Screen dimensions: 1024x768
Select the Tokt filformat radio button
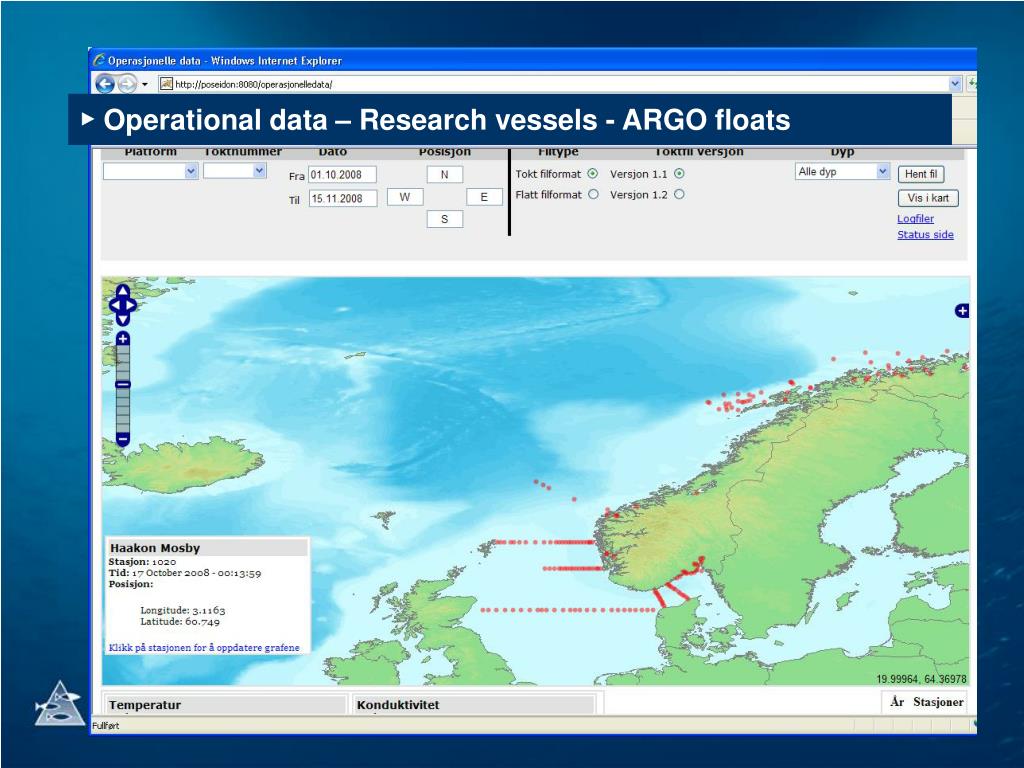coord(593,174)
